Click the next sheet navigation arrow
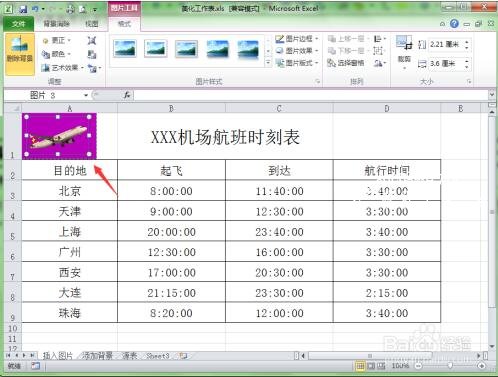 [24, 356]
